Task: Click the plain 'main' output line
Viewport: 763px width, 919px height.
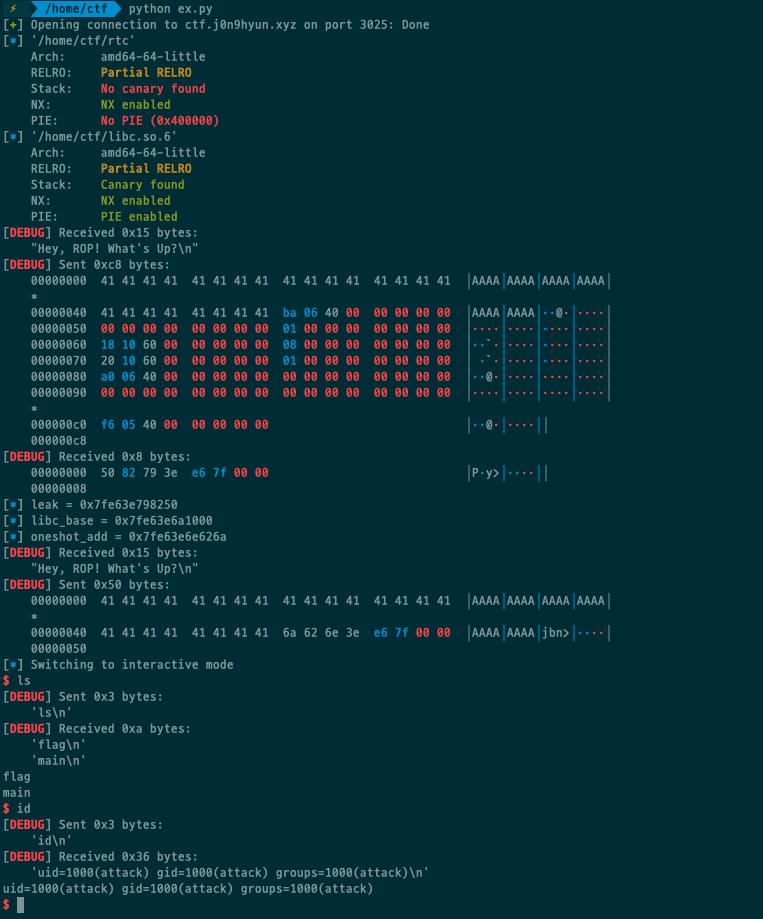Action: (16, 792)
